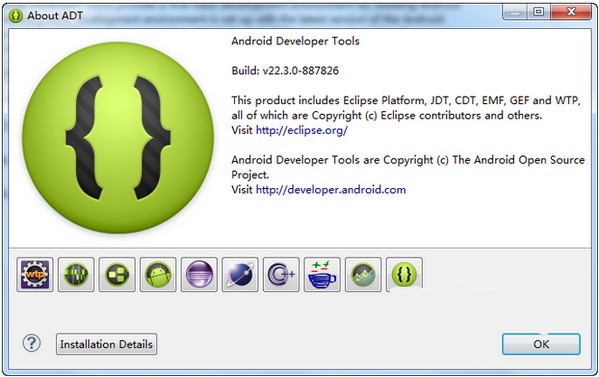
Task: Click the small green braces ADT plugin icon
Action: (x=404, y=275)
